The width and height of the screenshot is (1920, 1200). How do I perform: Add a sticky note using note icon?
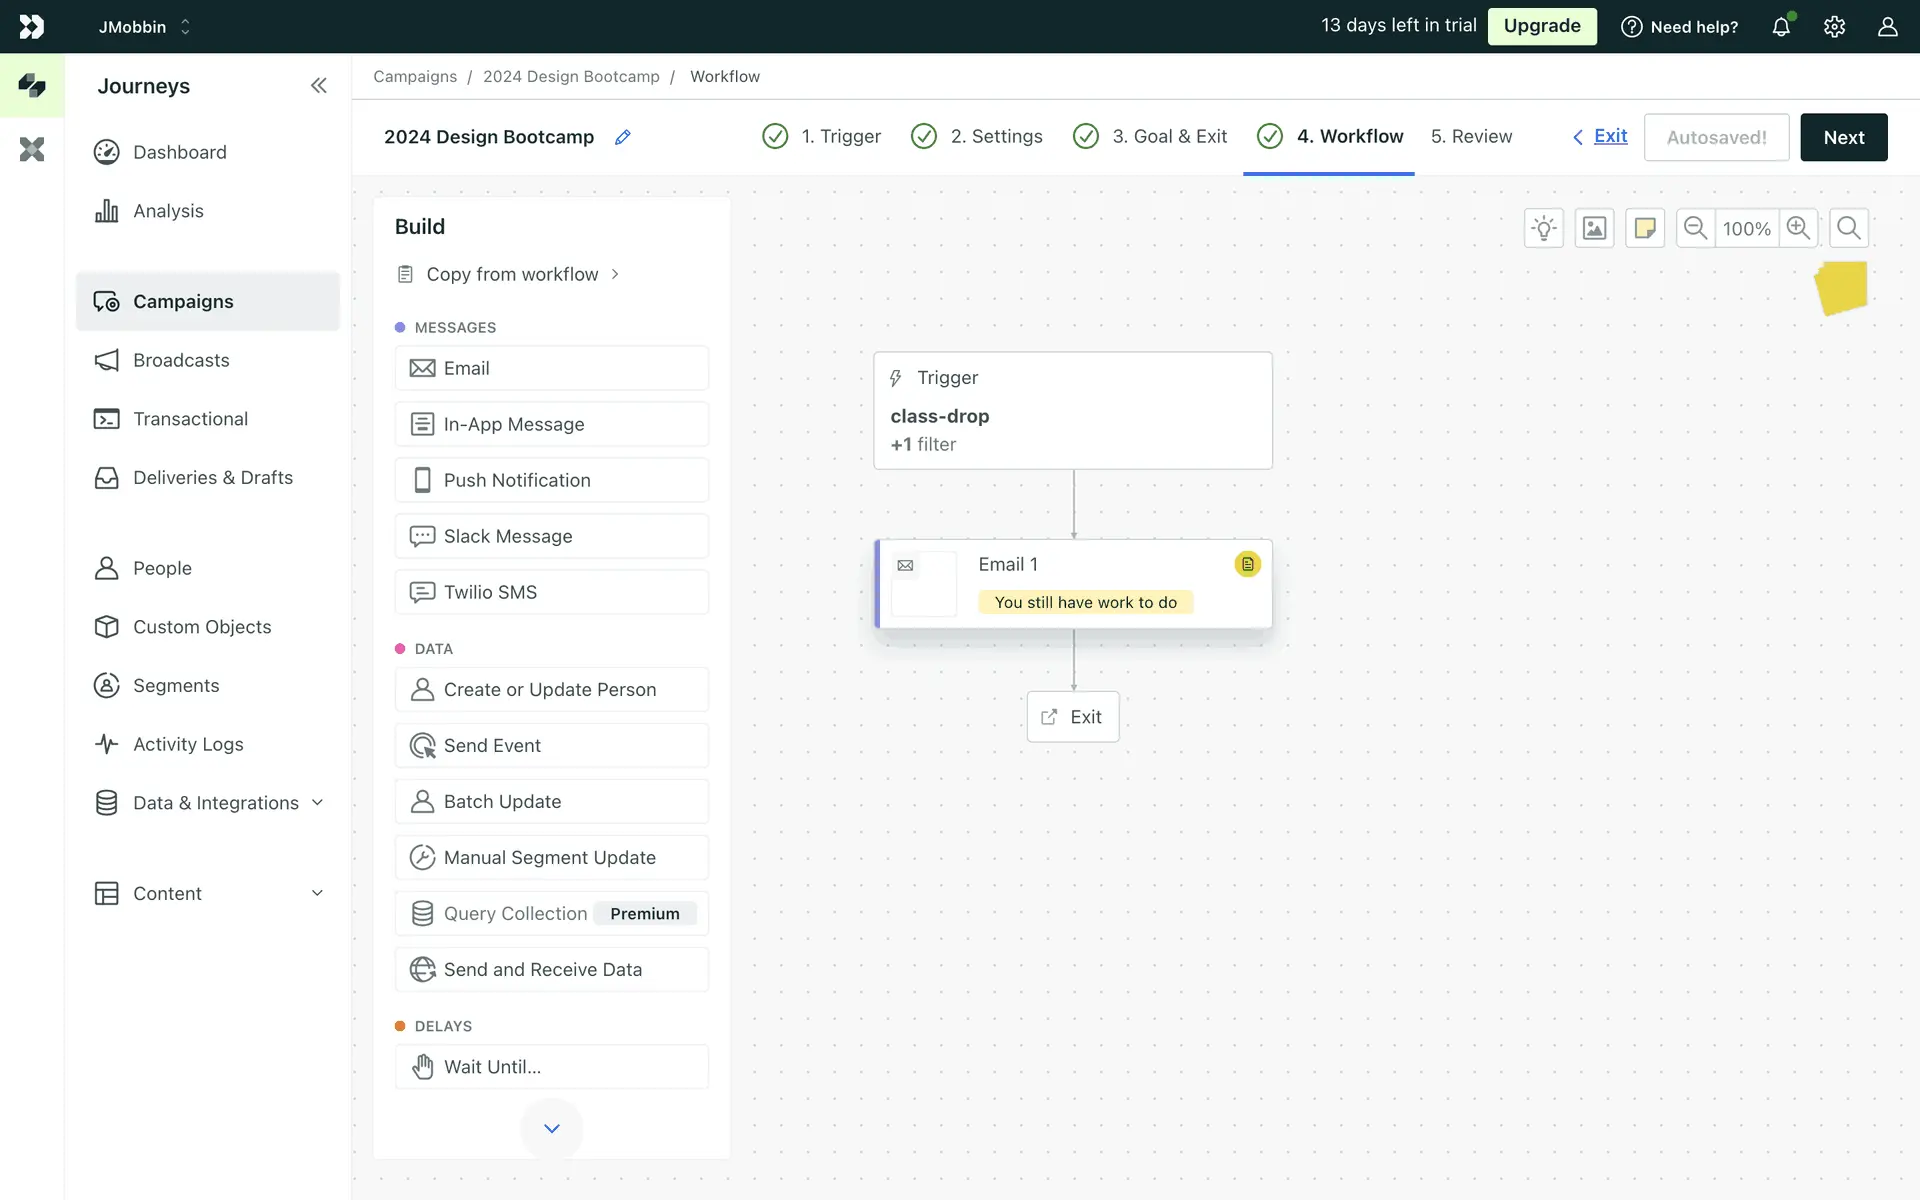pos(1645,228)
